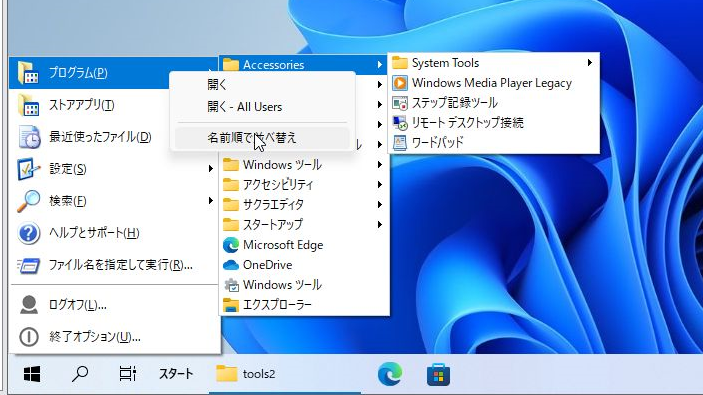Click the Settings (設定) checkmark icon

(28, 169)
